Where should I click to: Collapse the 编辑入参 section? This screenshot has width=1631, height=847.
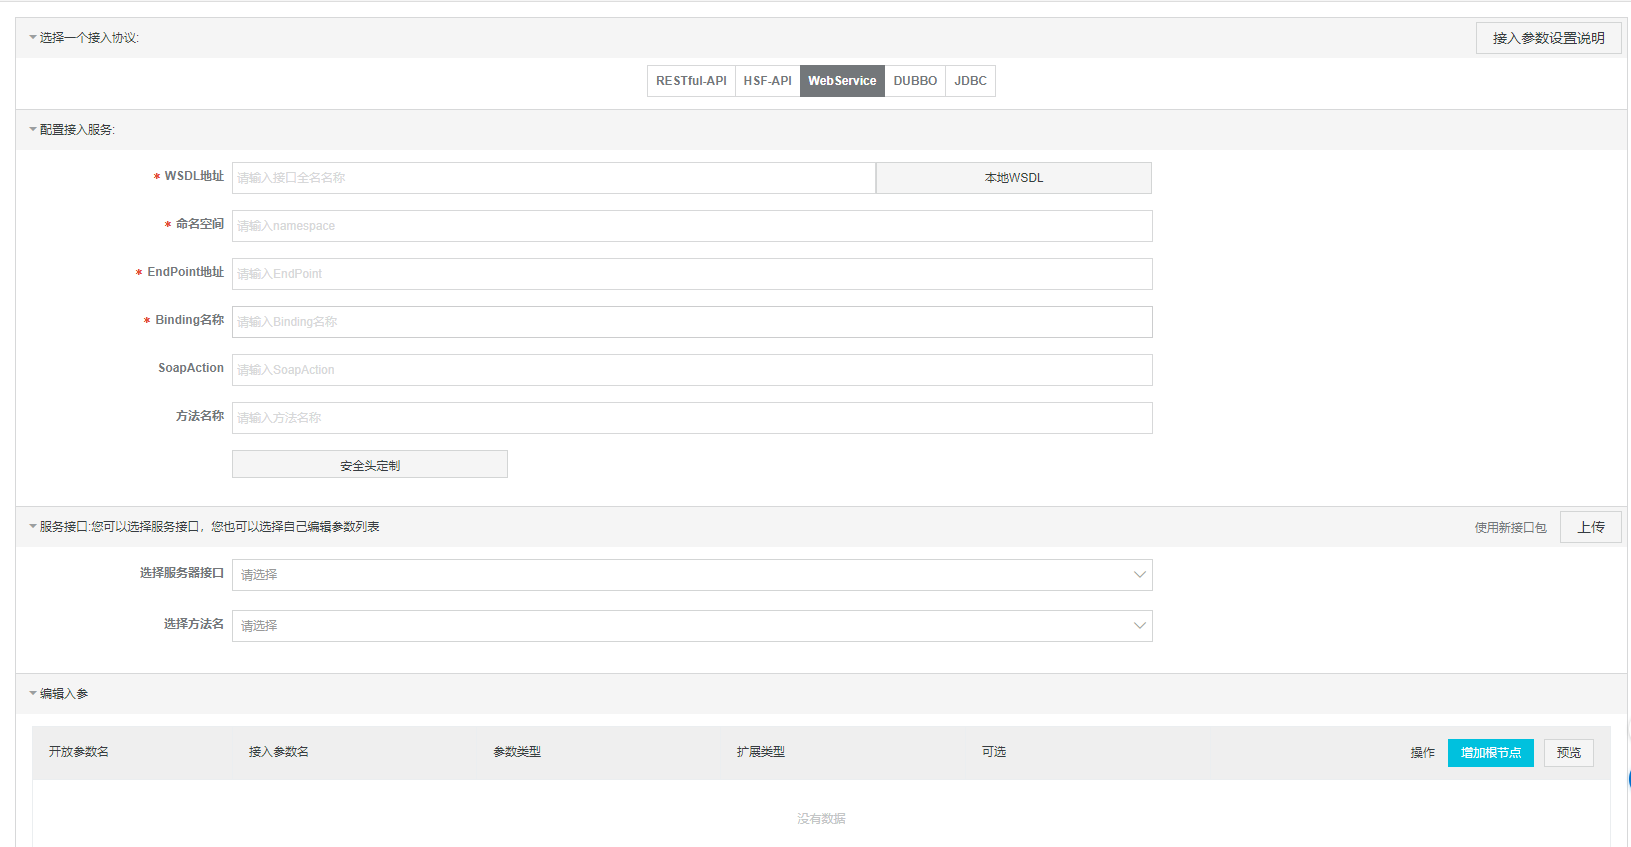(33, 694)
